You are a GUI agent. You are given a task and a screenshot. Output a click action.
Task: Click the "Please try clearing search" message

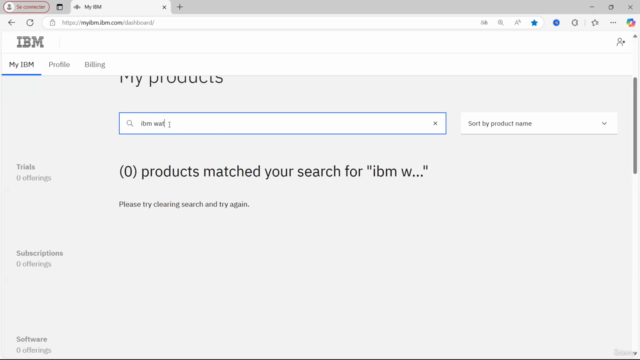coord(184,204)
